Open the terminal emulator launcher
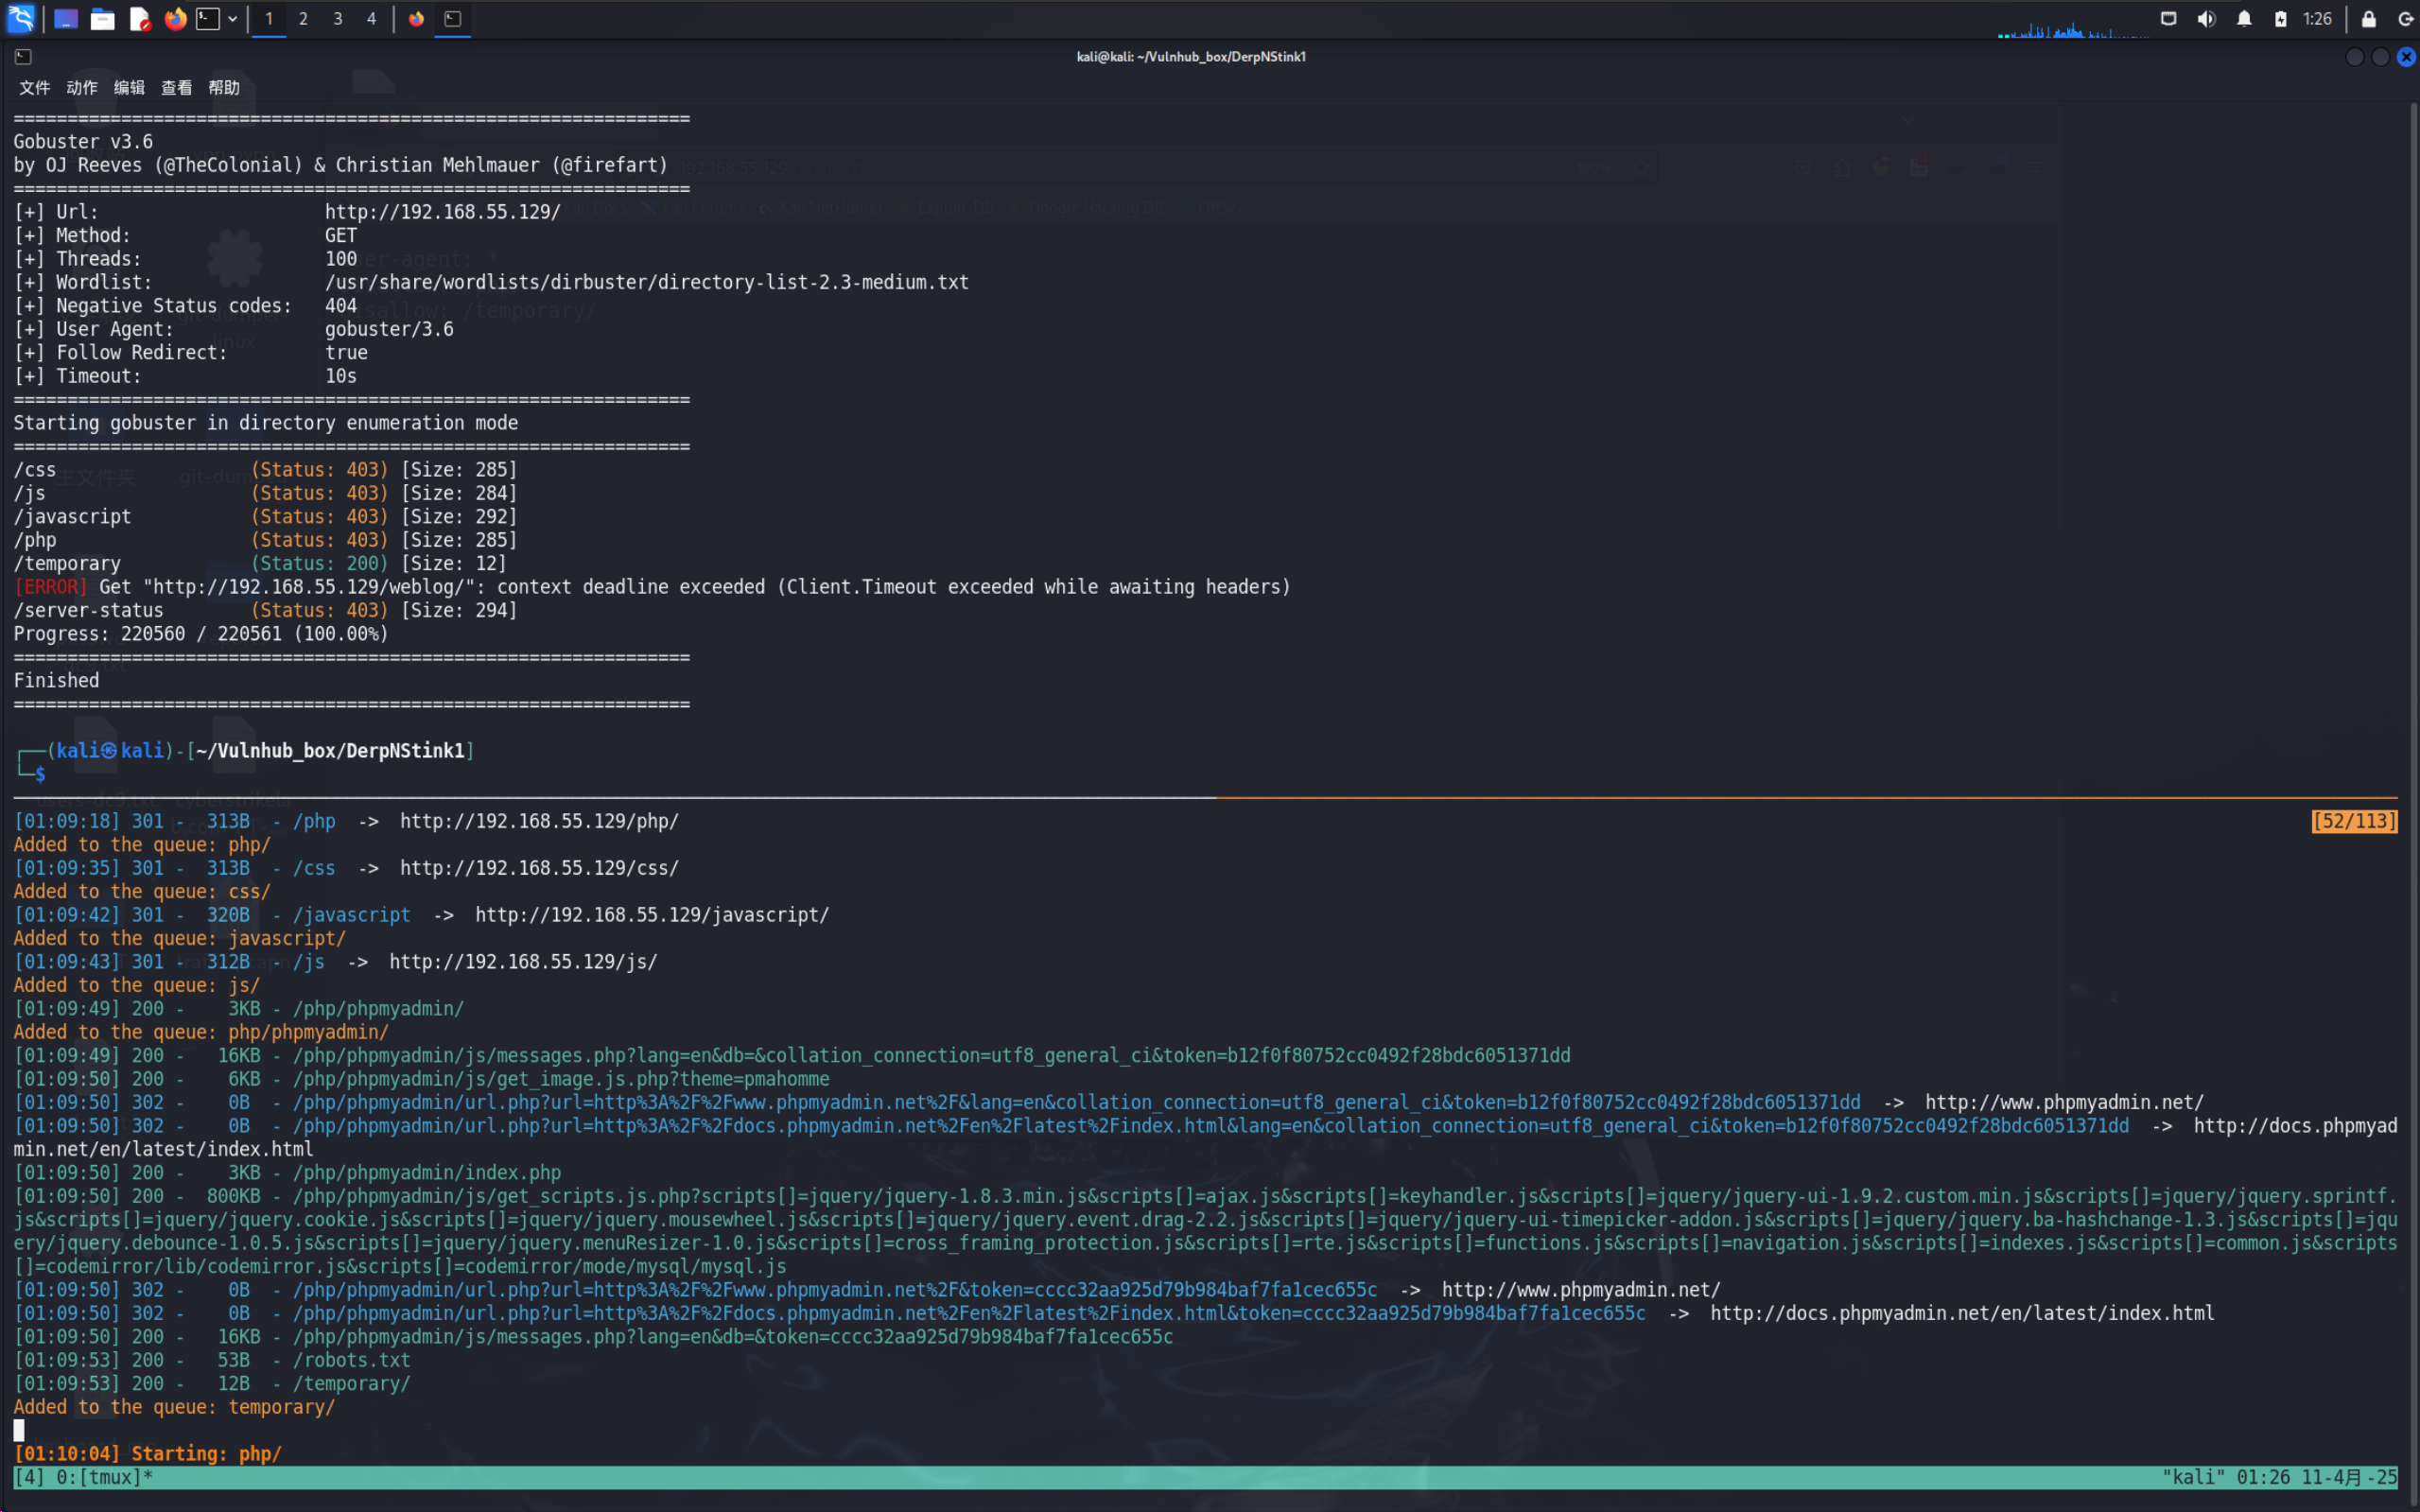 coord(208,18)
